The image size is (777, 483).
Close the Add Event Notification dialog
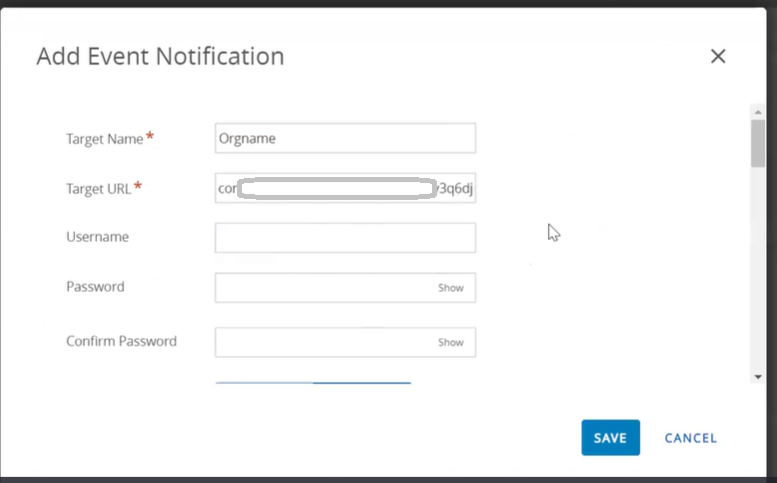click(717, 57)
